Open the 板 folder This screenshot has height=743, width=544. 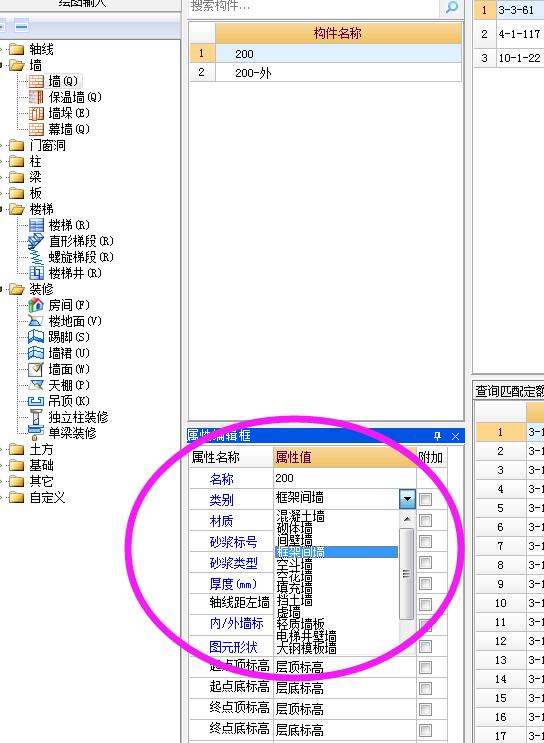click(17, 193)
